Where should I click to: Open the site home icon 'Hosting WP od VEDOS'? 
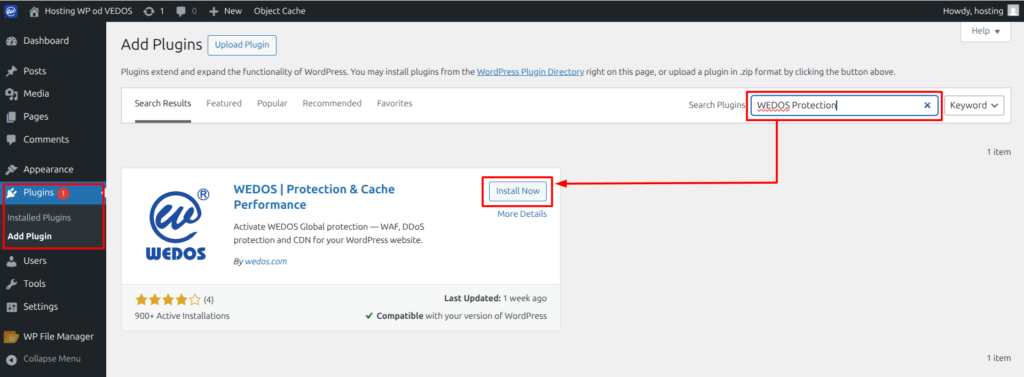[x=35, y=11]
